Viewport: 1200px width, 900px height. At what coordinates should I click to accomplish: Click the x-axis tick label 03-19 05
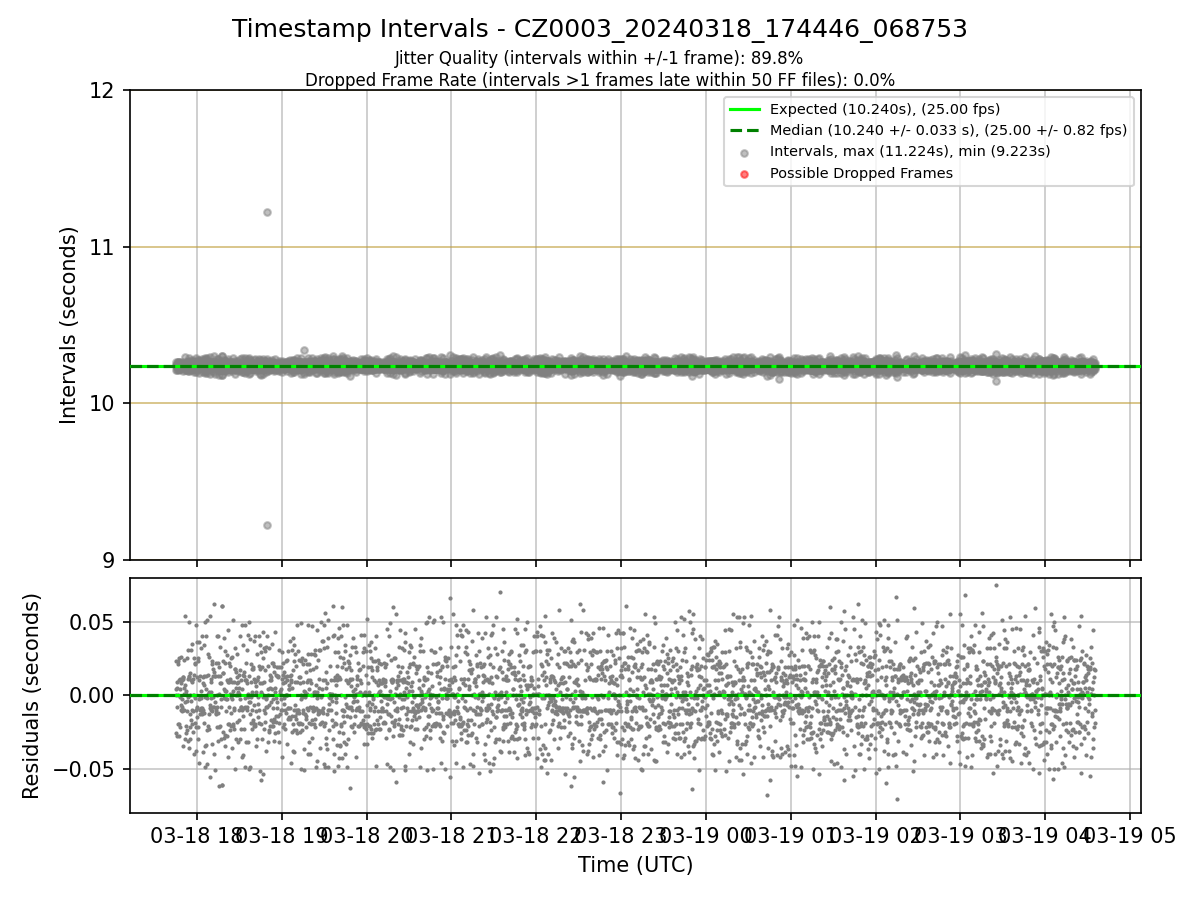tap(1129, 836)
